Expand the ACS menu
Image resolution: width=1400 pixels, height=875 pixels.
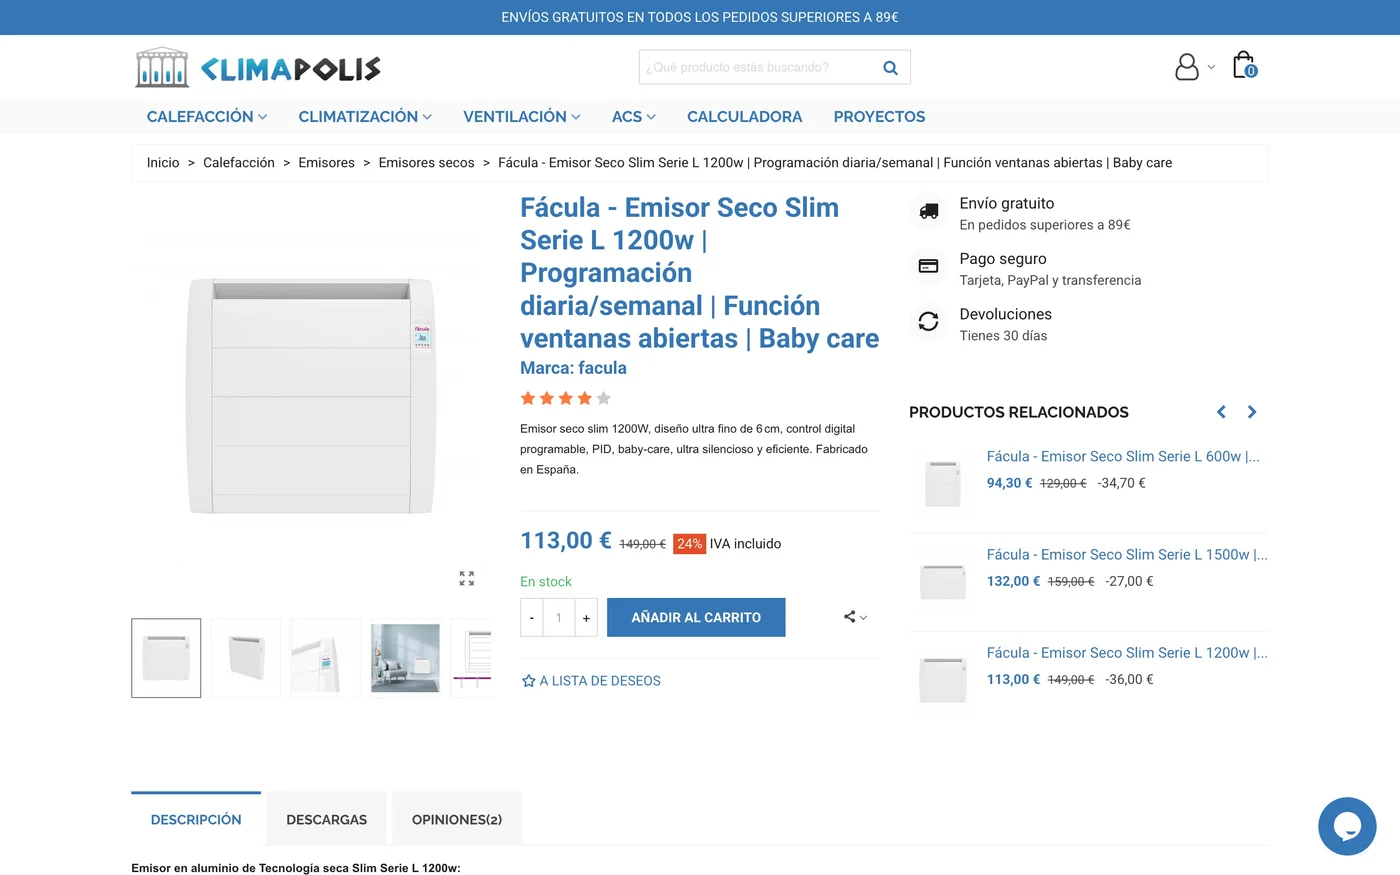click(x=634, y=117)
